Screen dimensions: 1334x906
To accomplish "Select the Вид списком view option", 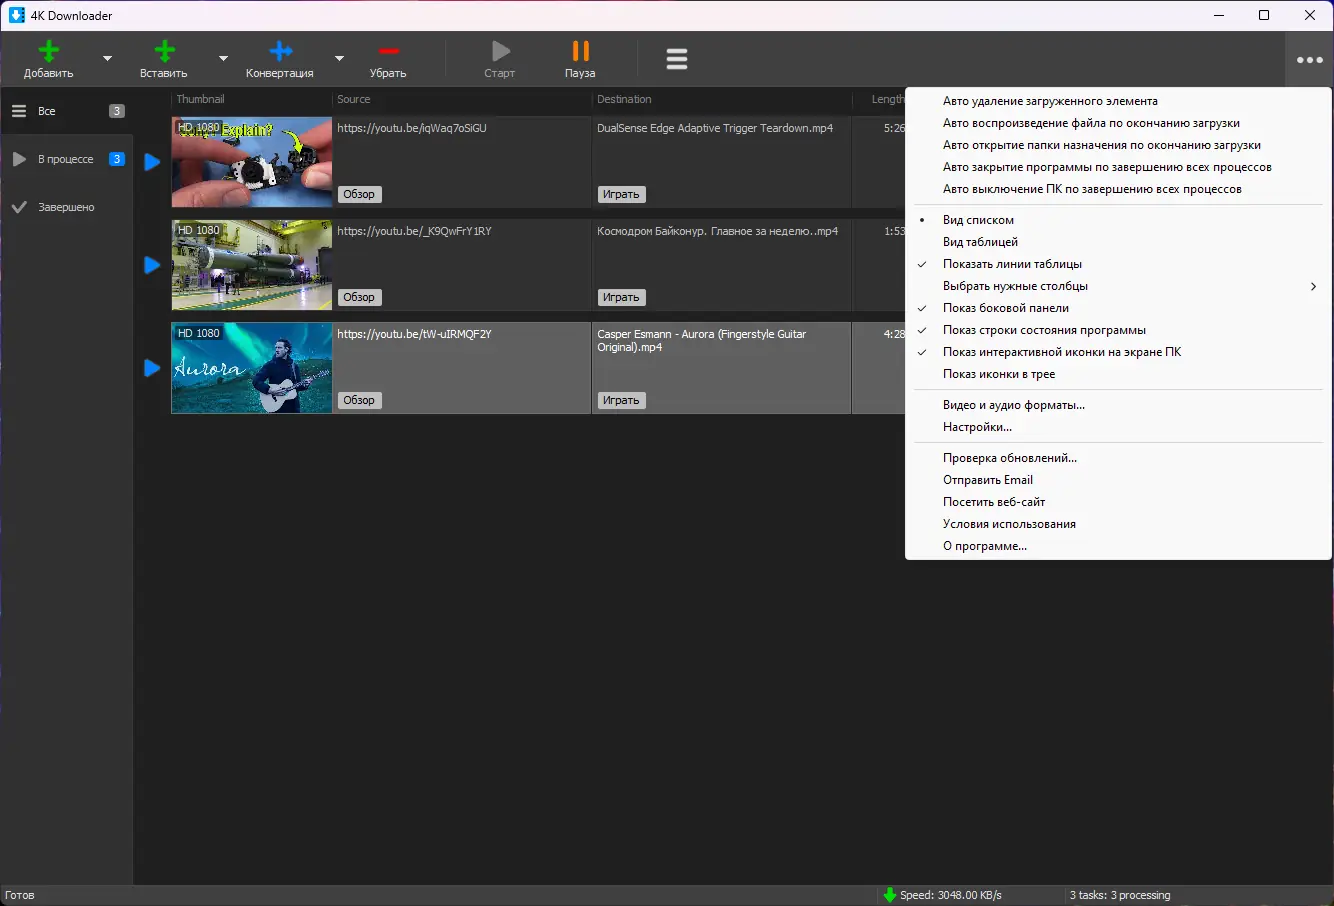I will (x=1118, y=220).
